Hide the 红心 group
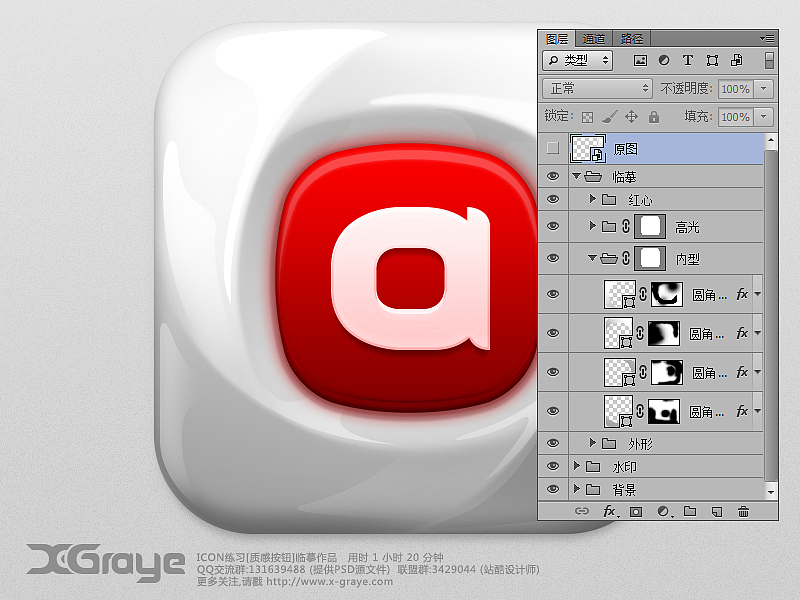This screenshot has height=600, width=800. [553, 199]
